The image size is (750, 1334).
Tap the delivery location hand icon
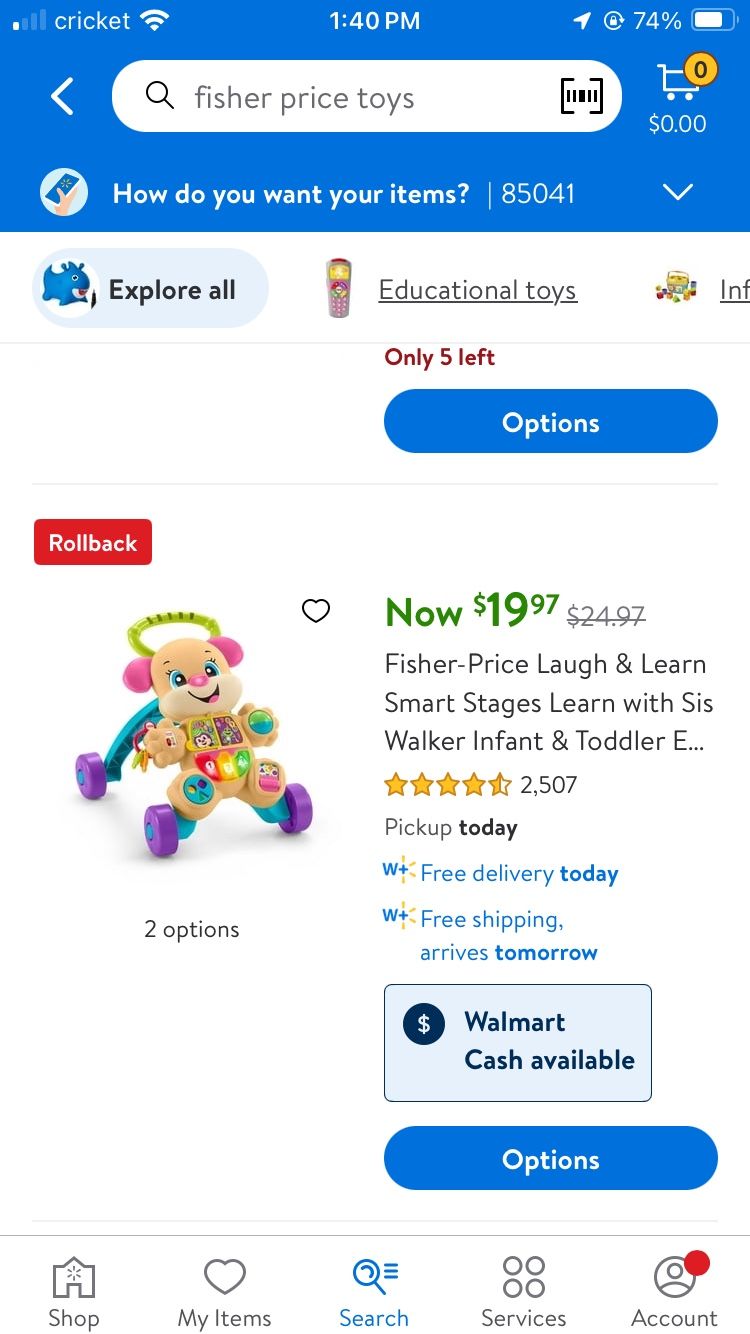(x=64, y=192)
